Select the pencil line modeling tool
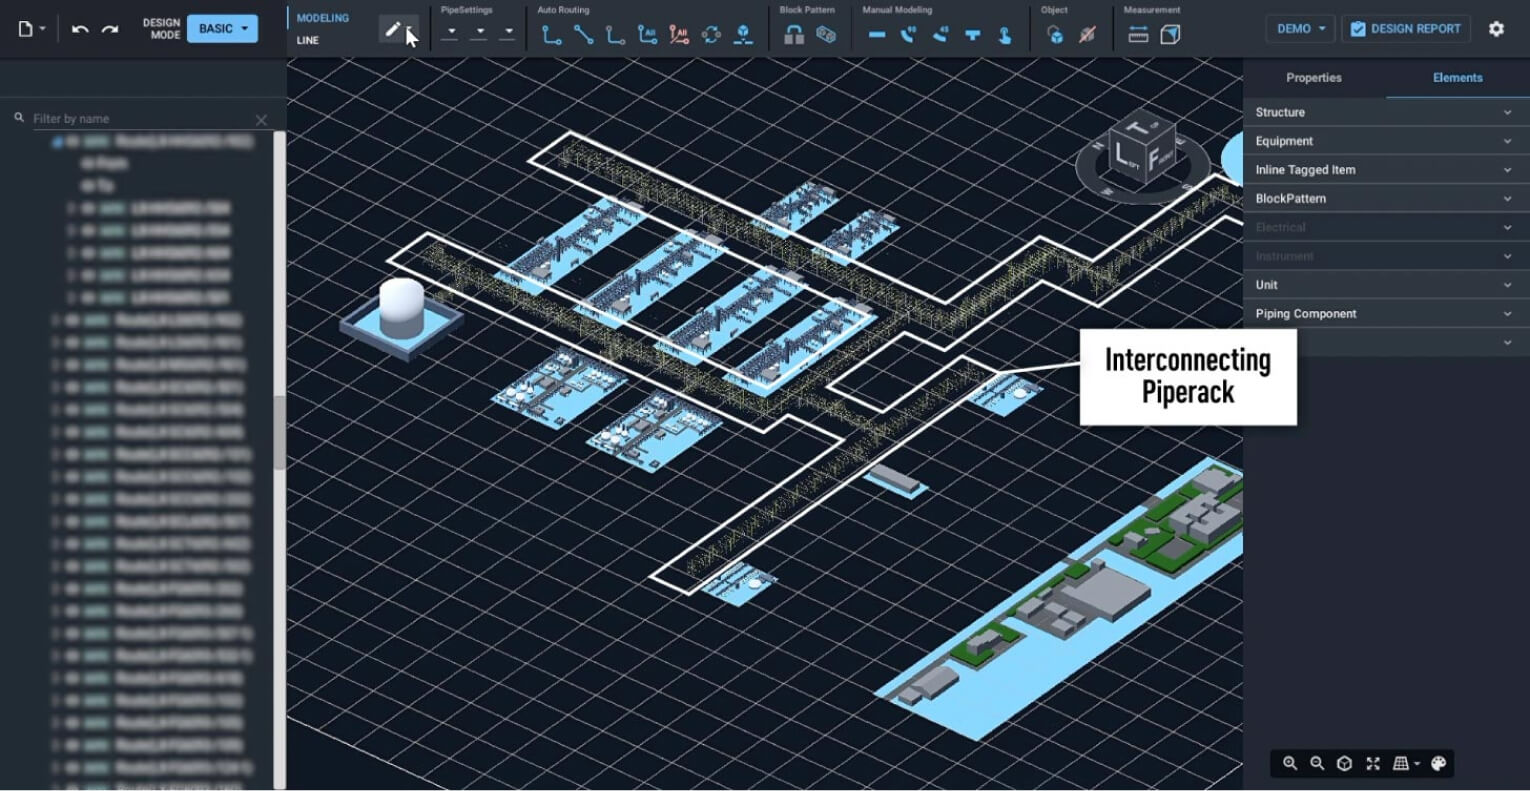 point(392,31)
